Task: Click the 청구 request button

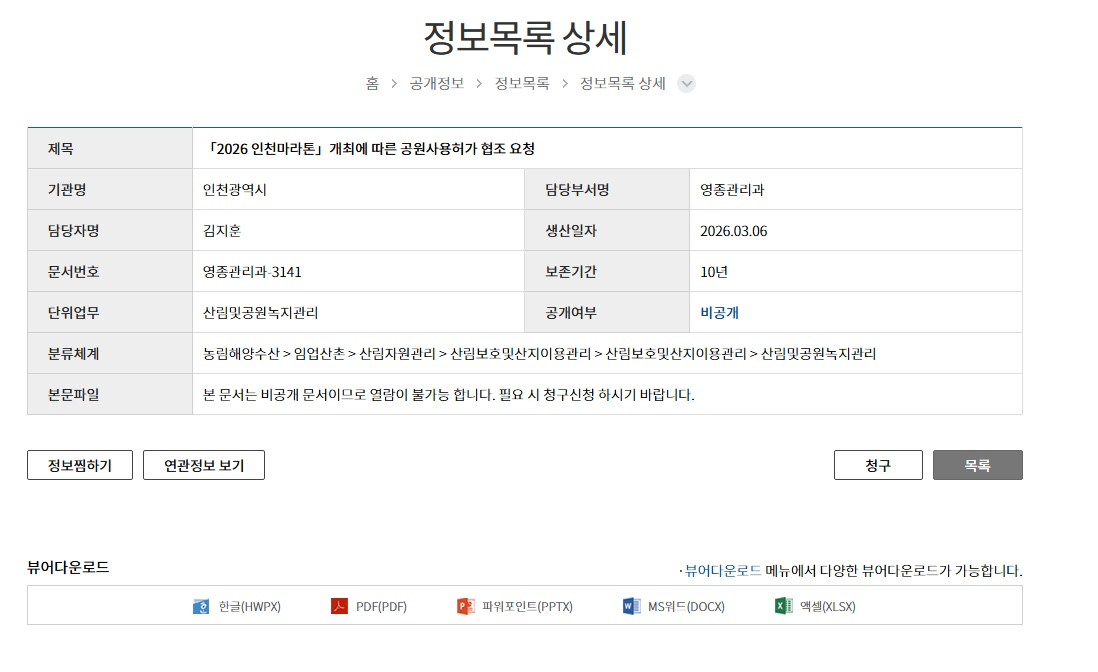Action: click(877, 465)
